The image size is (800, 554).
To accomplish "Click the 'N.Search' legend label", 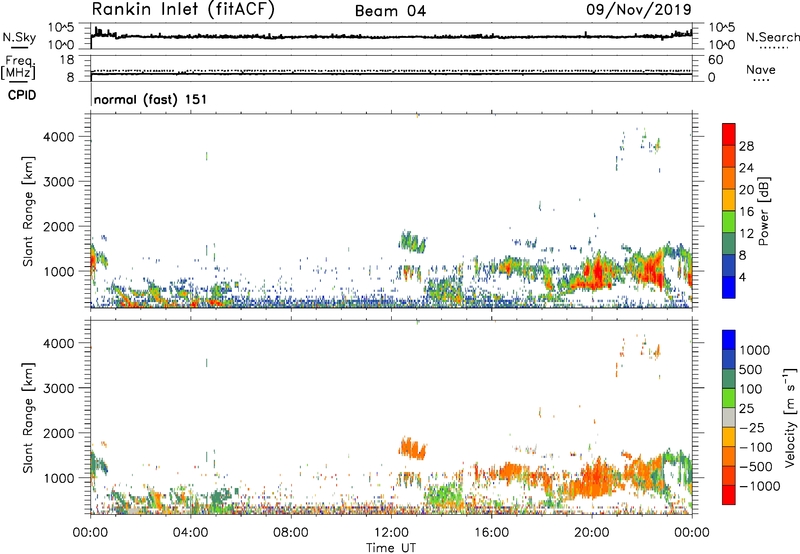I will click(x=772, y=37).
